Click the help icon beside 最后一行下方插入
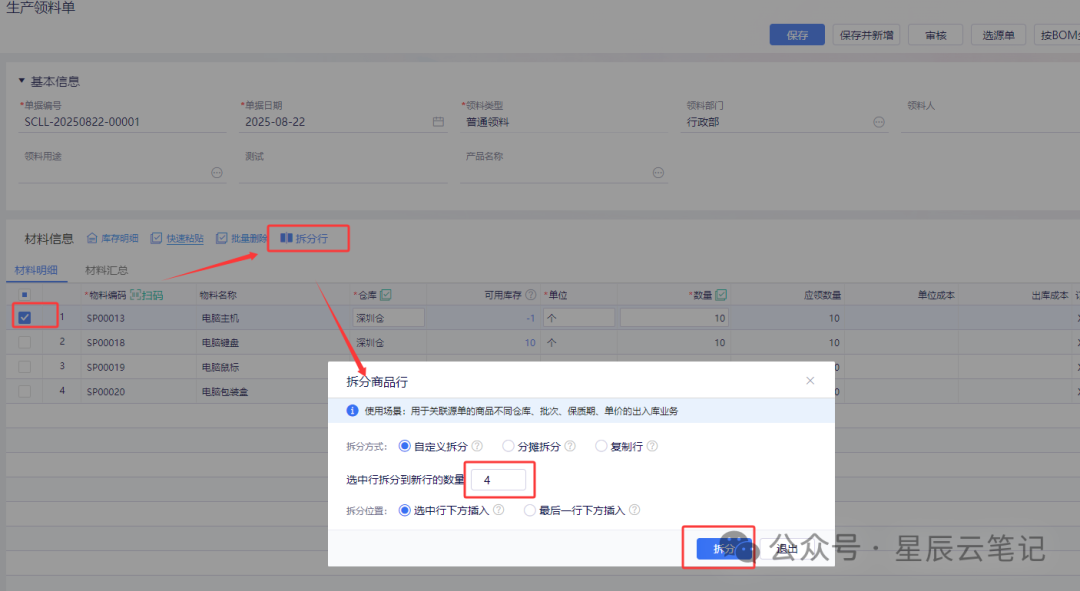This screenshot has width=1080, height=591. point(635,510)
